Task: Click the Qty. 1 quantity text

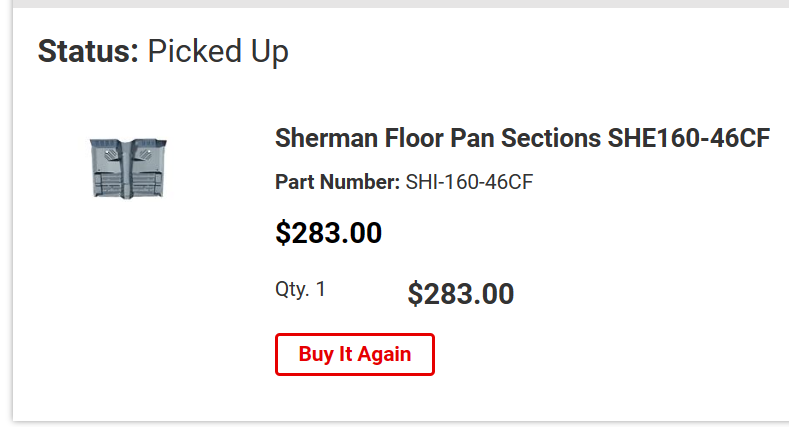Action: [300, 289]
